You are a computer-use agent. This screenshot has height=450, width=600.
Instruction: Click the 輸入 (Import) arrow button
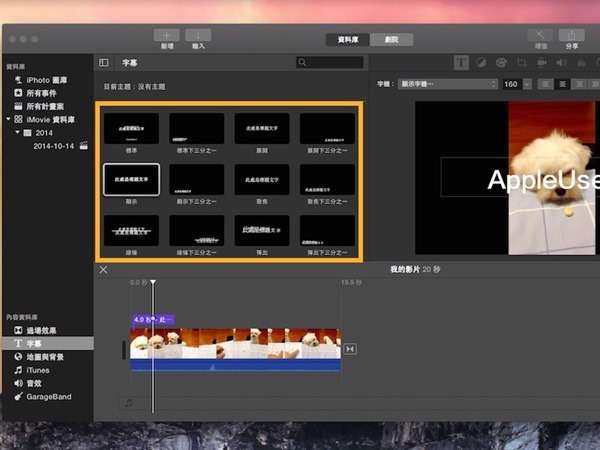(197, 35)
